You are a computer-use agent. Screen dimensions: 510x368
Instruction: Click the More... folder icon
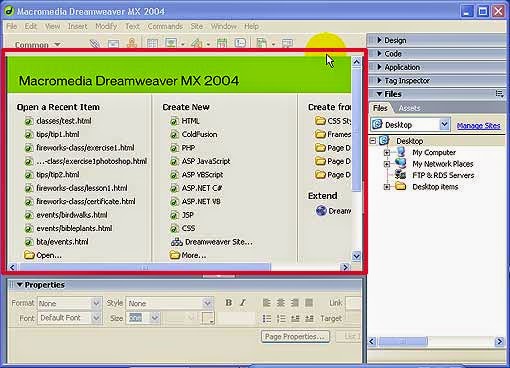pyautogui.click(x=174, y=255)
